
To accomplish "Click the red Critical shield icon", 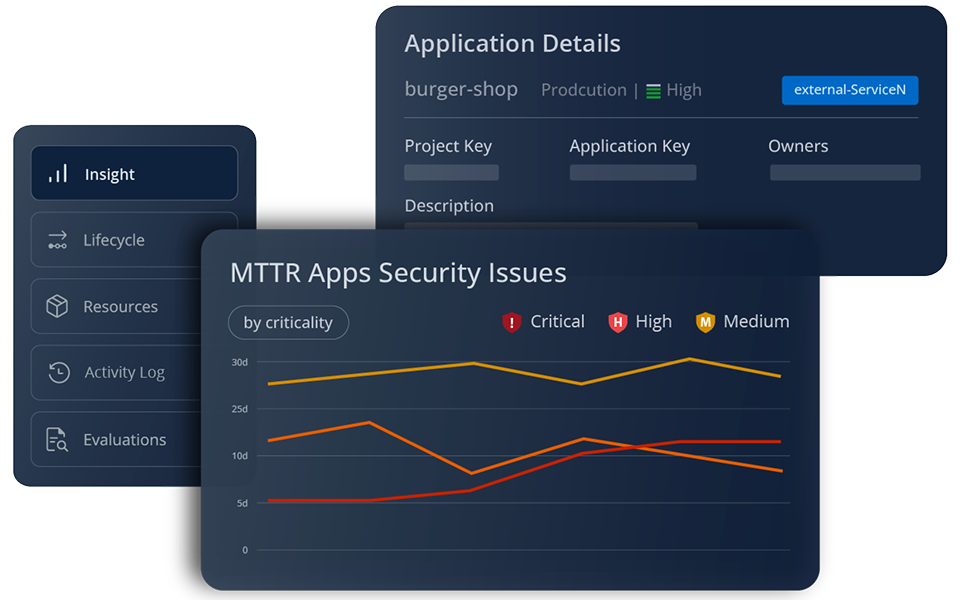I will pyautogui.click(x=512, y=322).
